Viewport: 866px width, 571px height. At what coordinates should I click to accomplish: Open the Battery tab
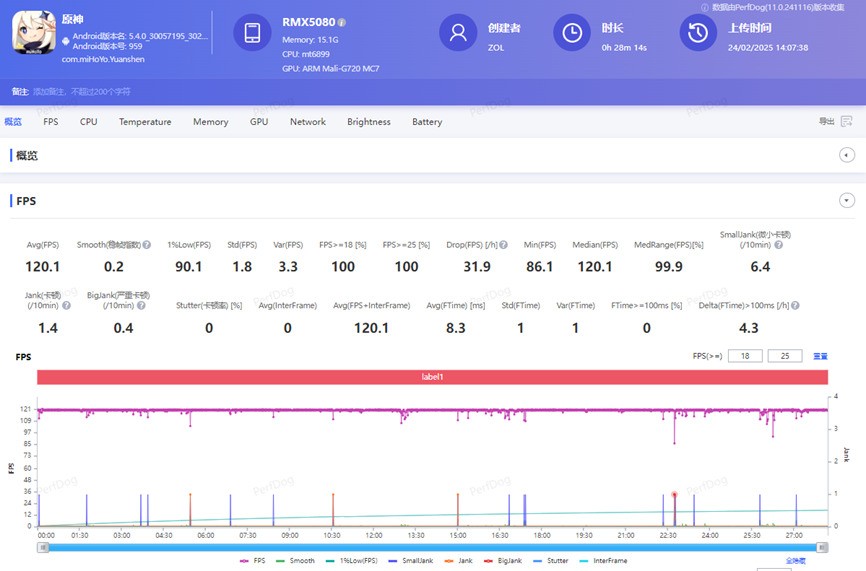point(427,122)
